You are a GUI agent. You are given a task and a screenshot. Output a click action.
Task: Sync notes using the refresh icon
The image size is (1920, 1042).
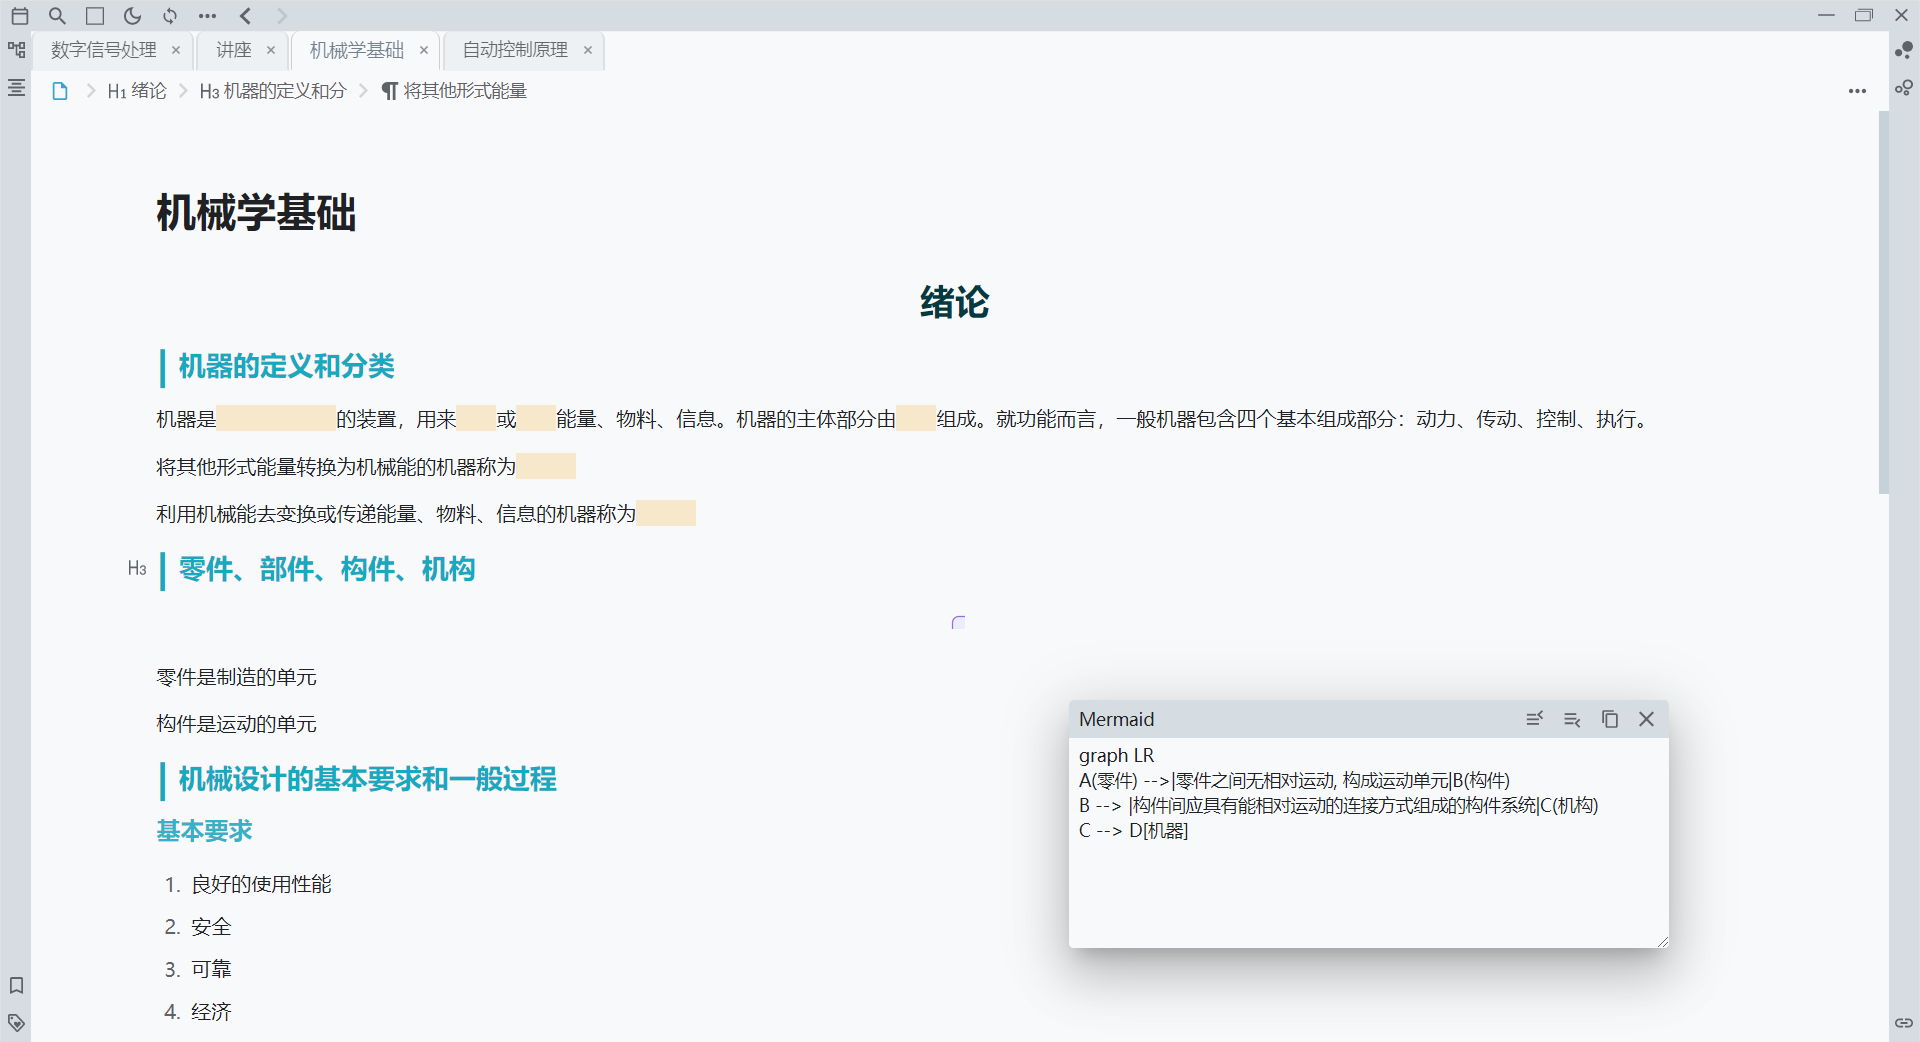170,15
